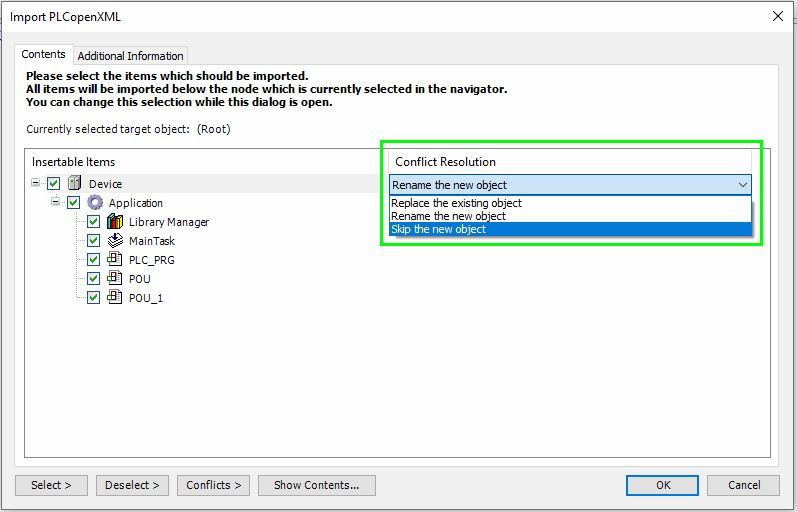
Task: Choose Rename the new object in list
Action: [570, 216]
